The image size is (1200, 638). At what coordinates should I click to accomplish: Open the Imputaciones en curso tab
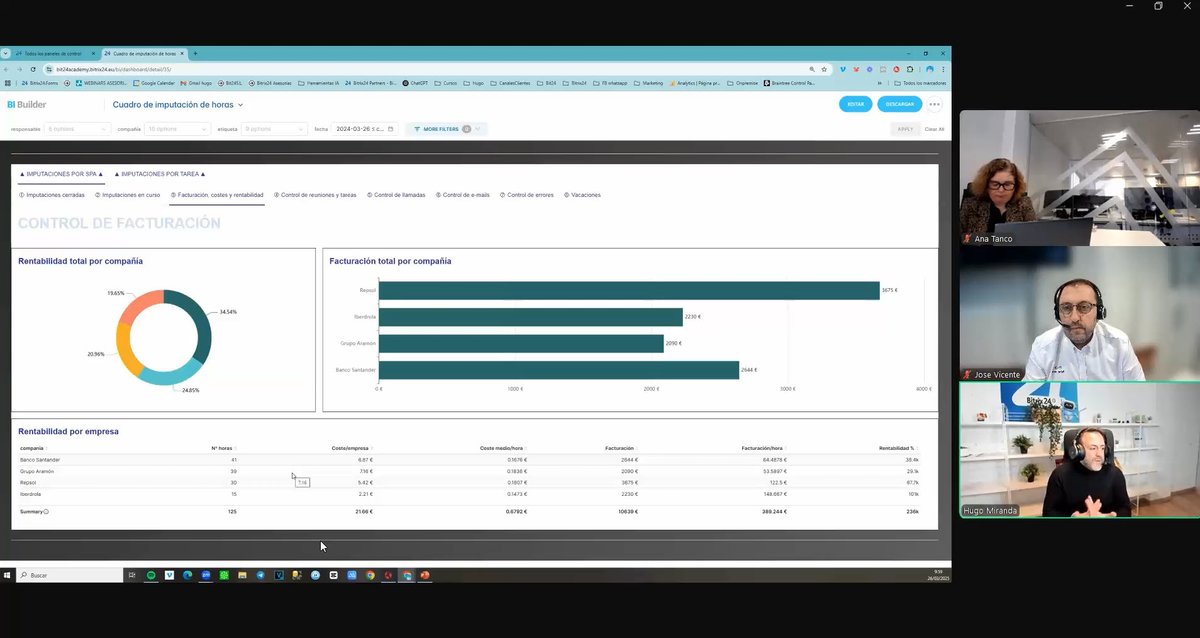click(x=128, y=195)
